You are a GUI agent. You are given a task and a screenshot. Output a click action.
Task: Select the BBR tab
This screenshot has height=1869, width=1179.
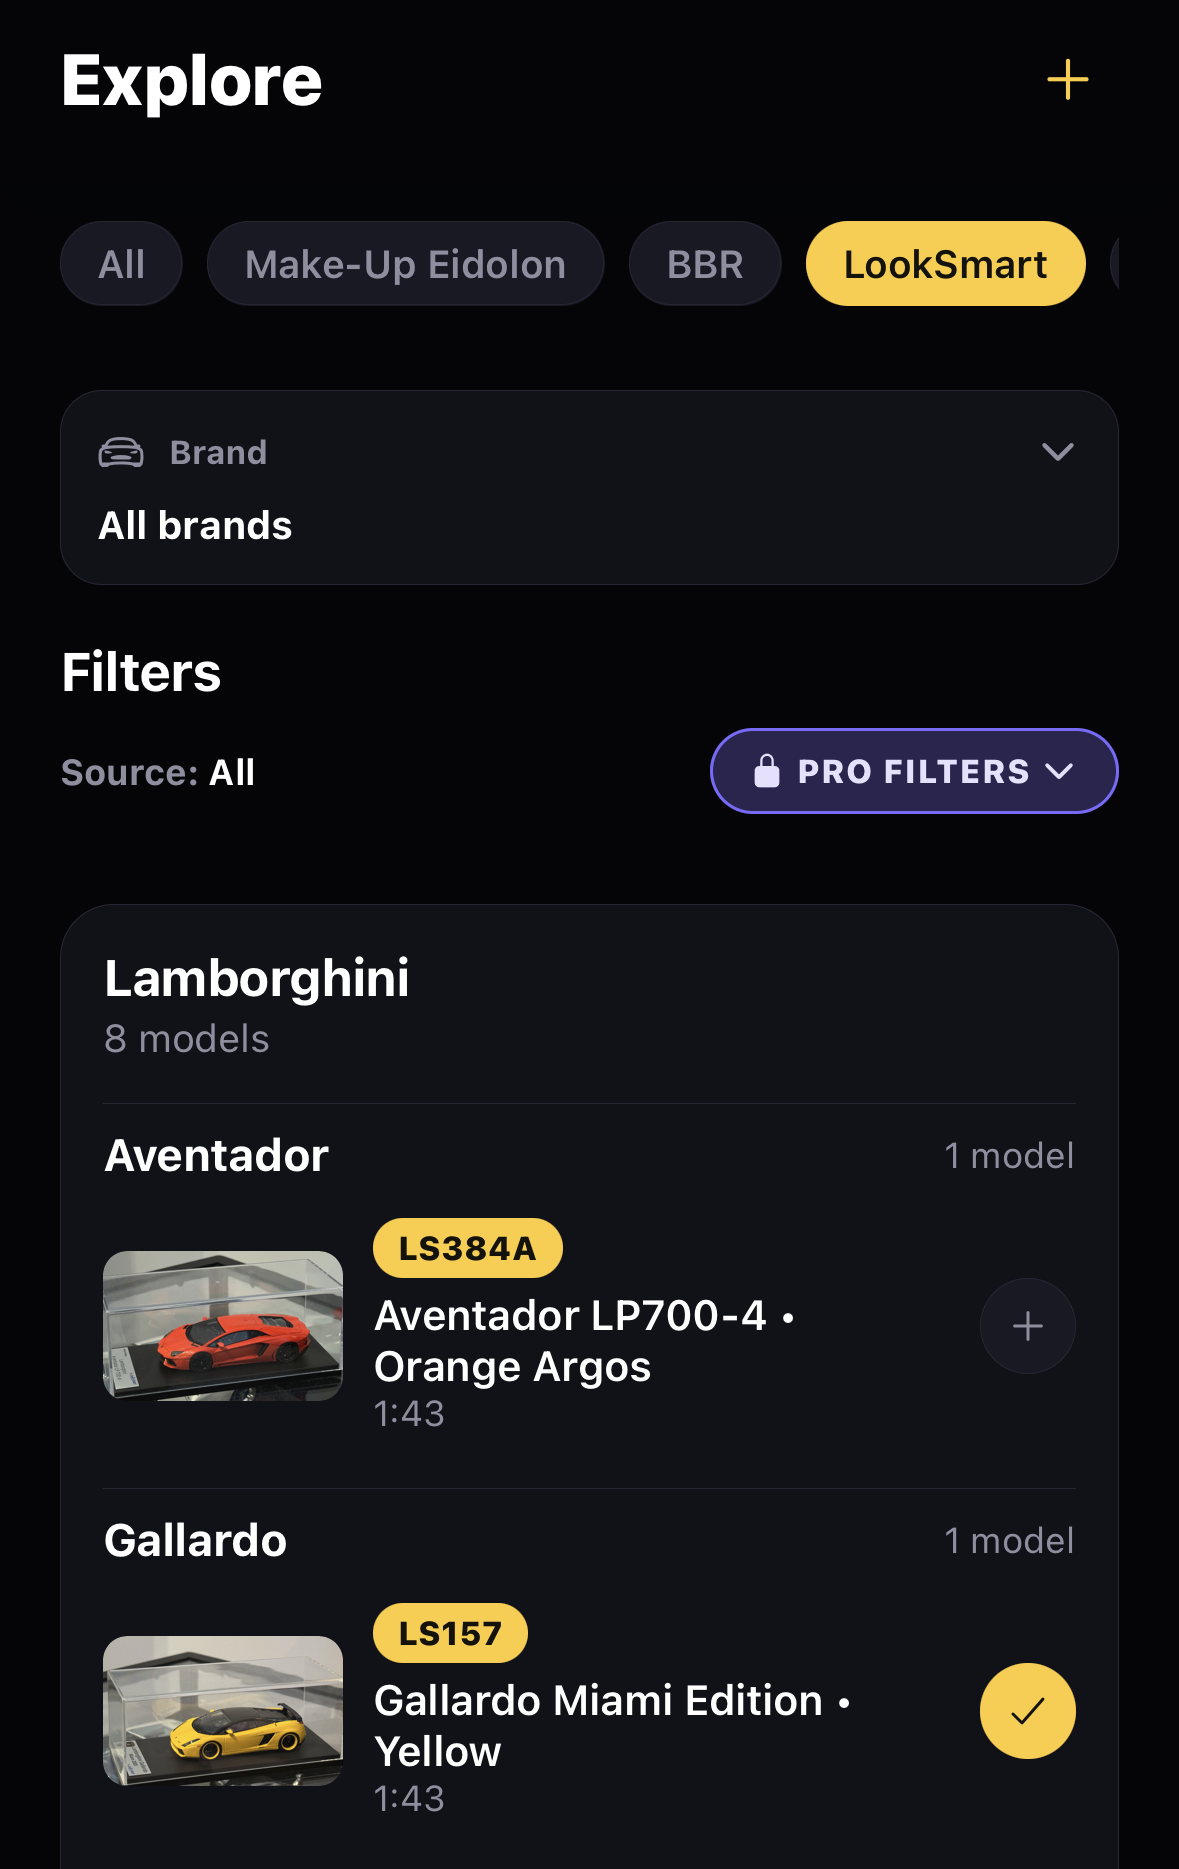click(704, 264)
